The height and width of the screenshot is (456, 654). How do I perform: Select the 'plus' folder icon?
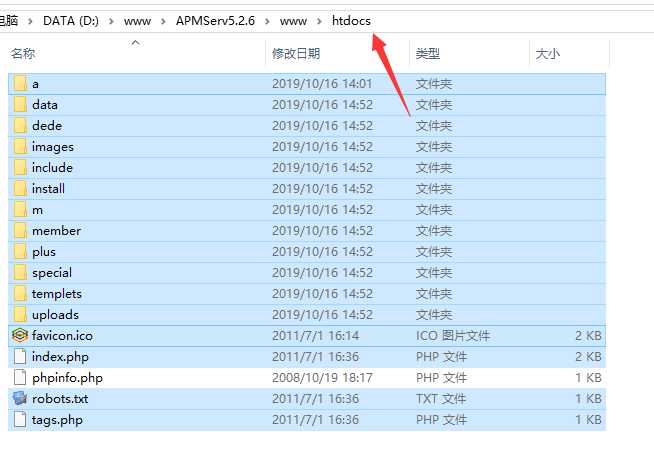tap(20, 252)
